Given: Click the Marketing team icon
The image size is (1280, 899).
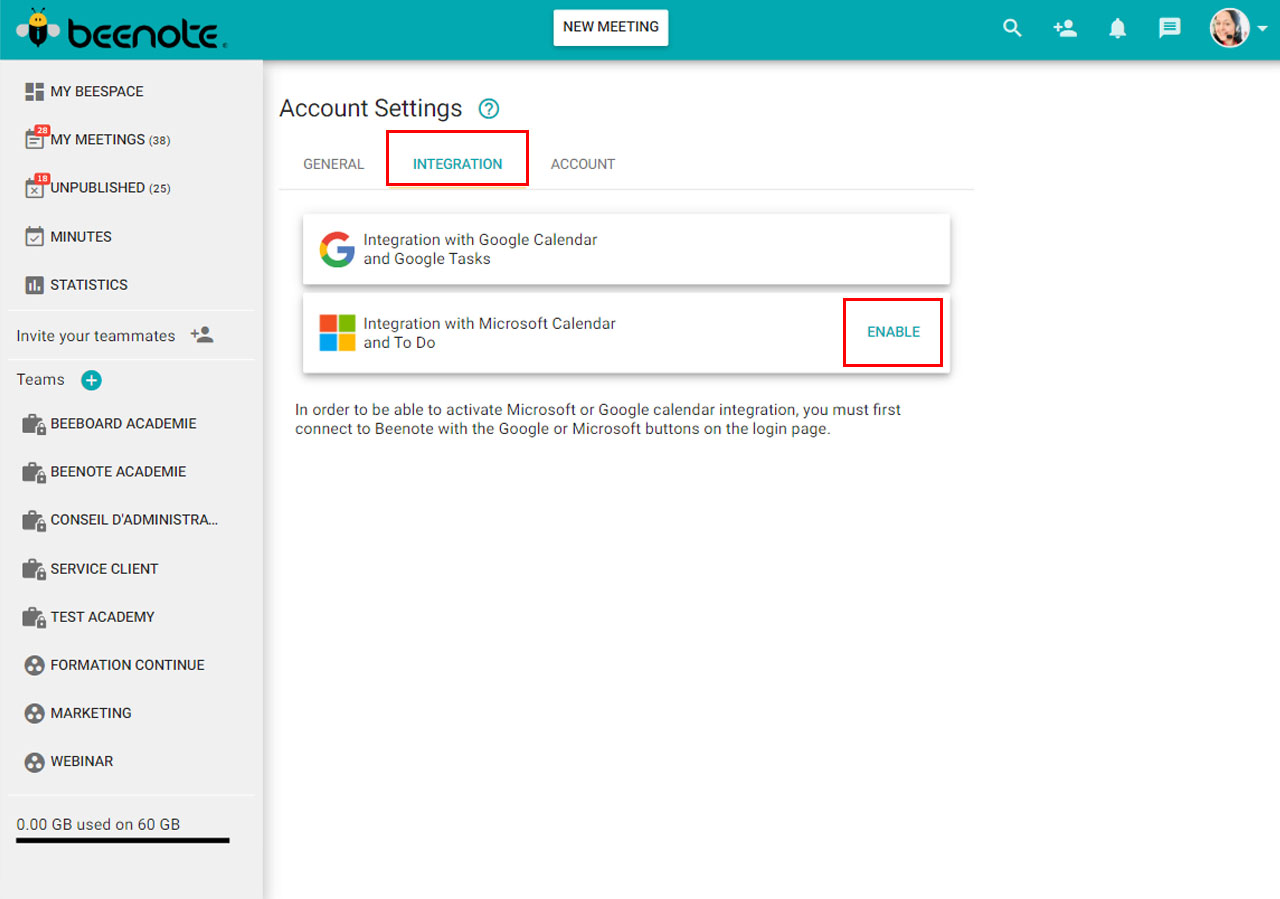Looking at the screenshot, I should (34, 713).
